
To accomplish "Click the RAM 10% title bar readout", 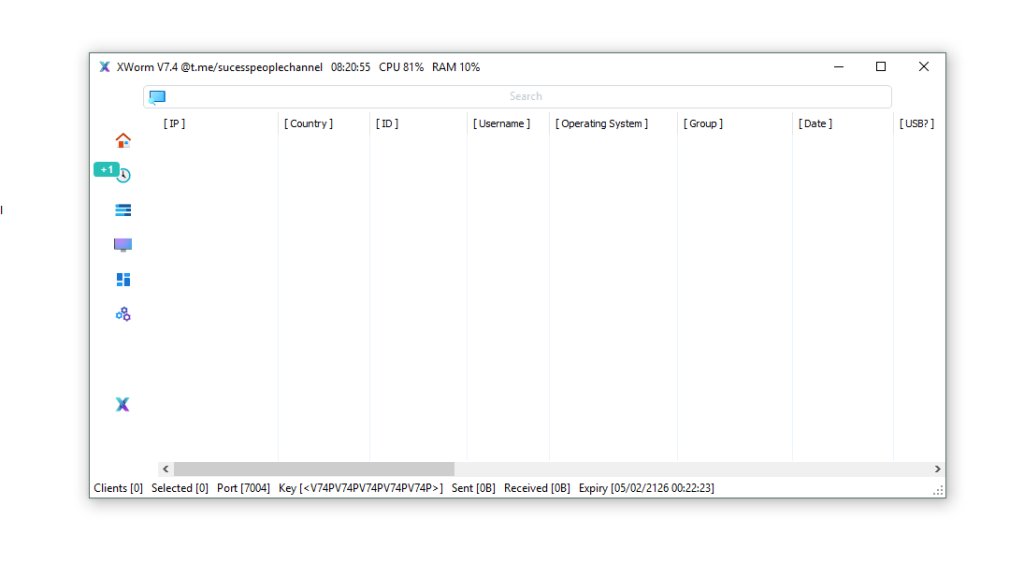I will (456, 67).
